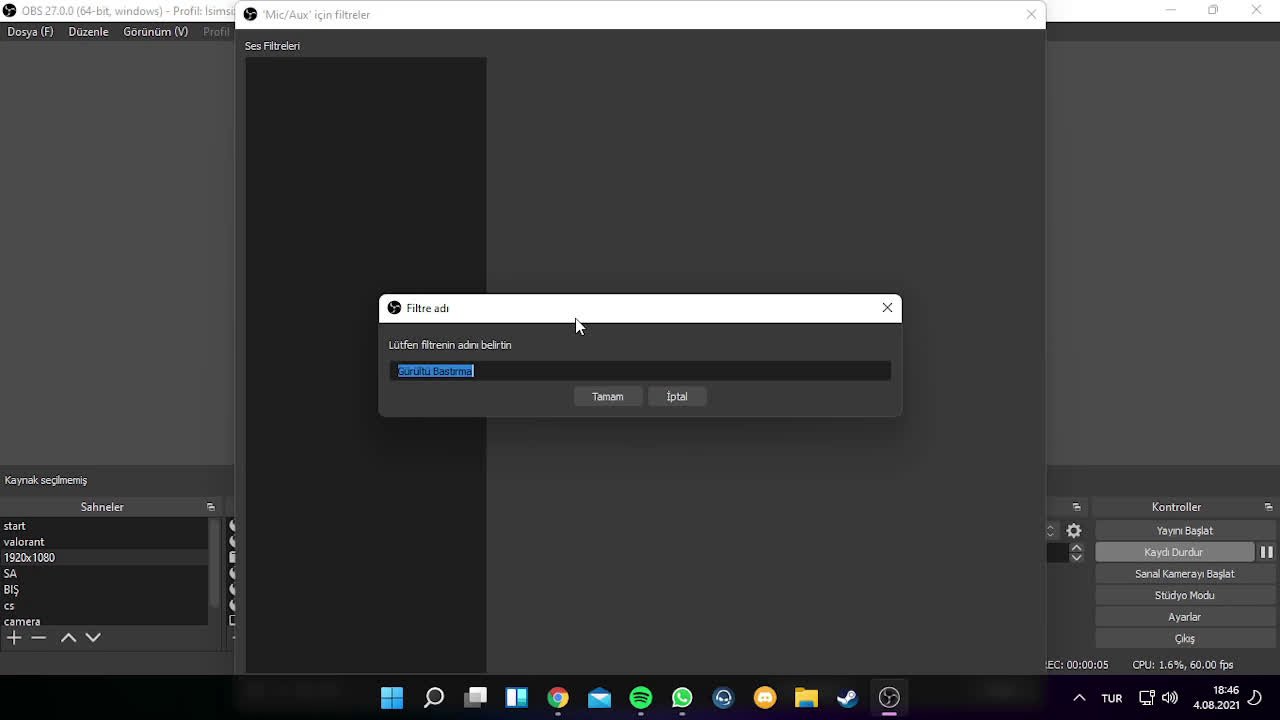Open the Görünüm (V) menu
Screen dimensions: 1280x720
(155, 31)
